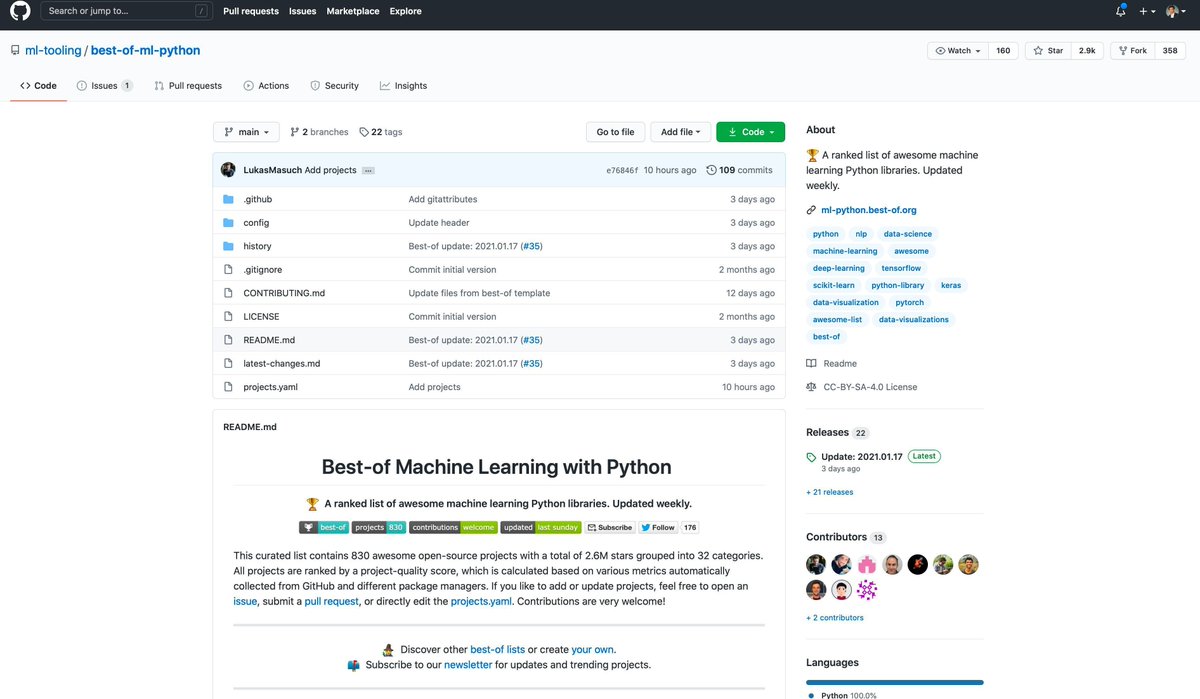Open the plus create-new menu
1200x699 pixels.
1146,11
